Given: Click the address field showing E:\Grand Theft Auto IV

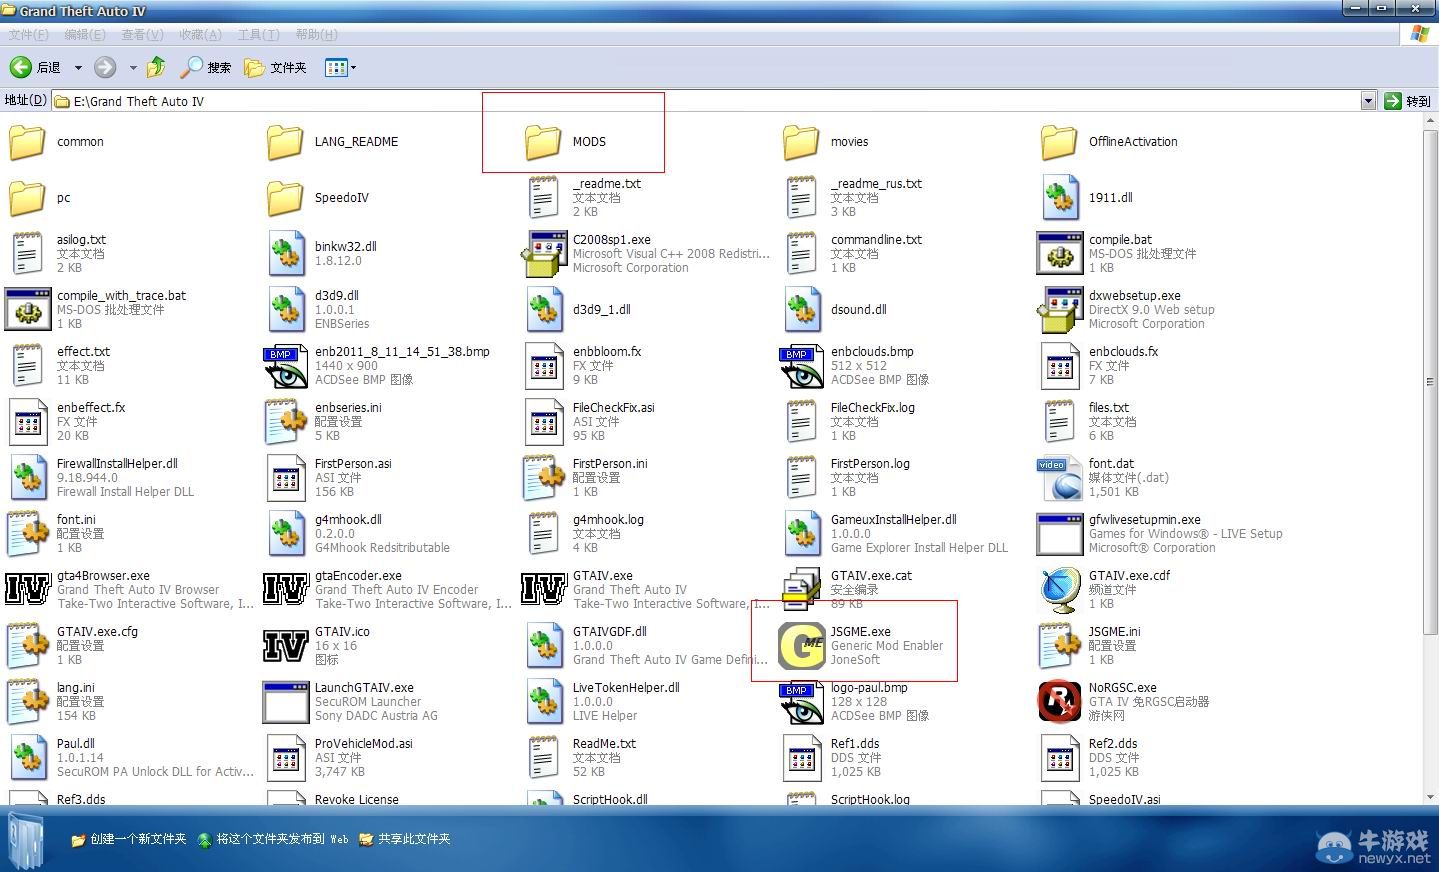Looking at the screenshot, I should (x=705, y=101).
